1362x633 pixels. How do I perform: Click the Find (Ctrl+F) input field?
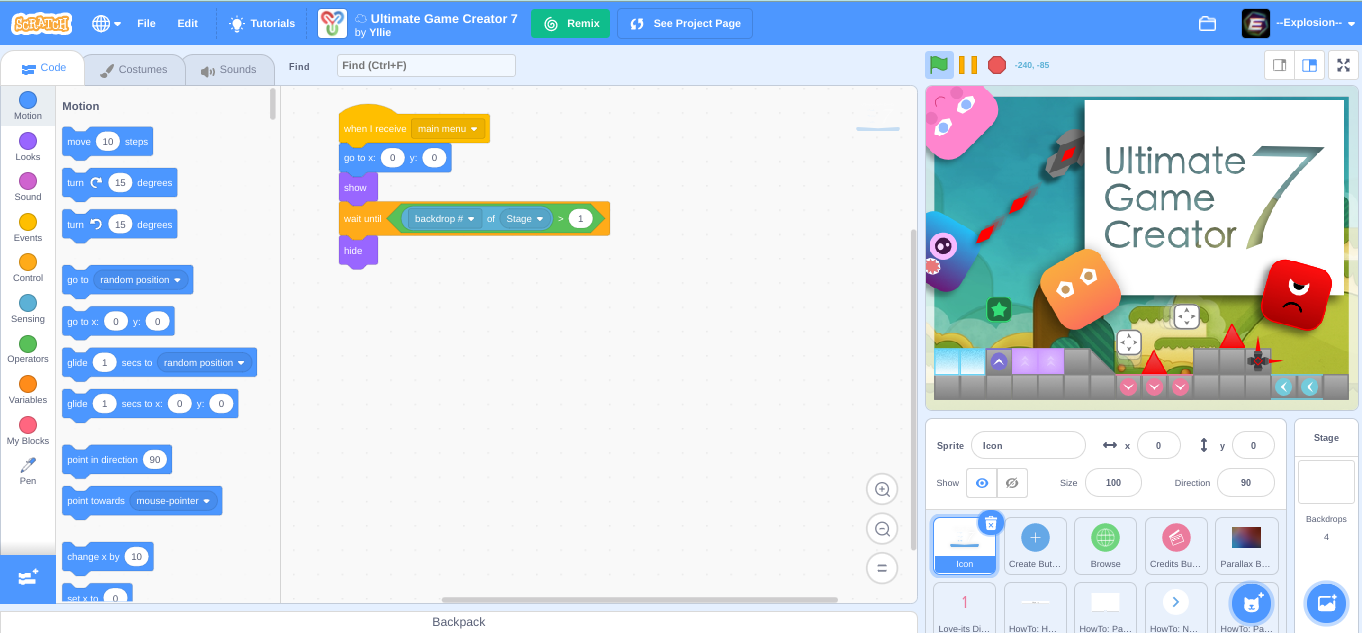pos(426,65)
